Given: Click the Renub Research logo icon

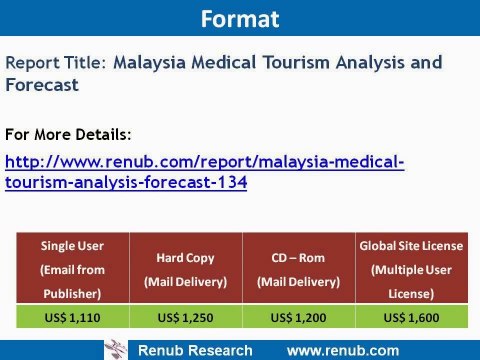Looking at the screenshot, I should [x=116, y=350].
